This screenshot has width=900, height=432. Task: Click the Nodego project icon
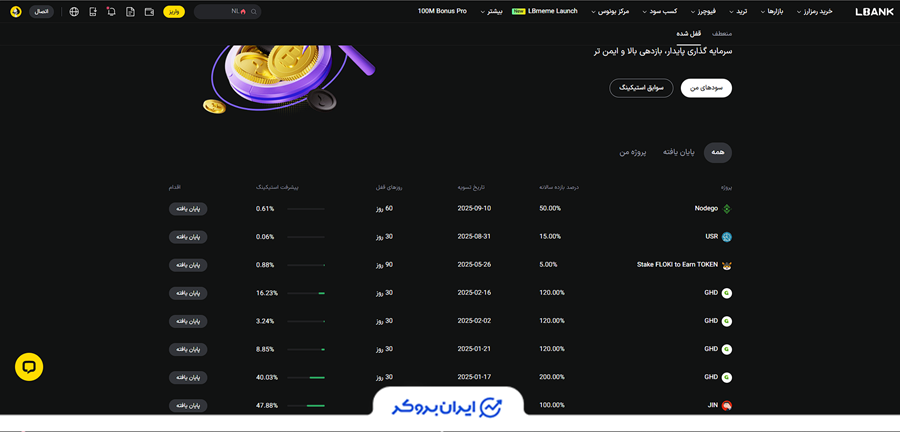(727, 209)
